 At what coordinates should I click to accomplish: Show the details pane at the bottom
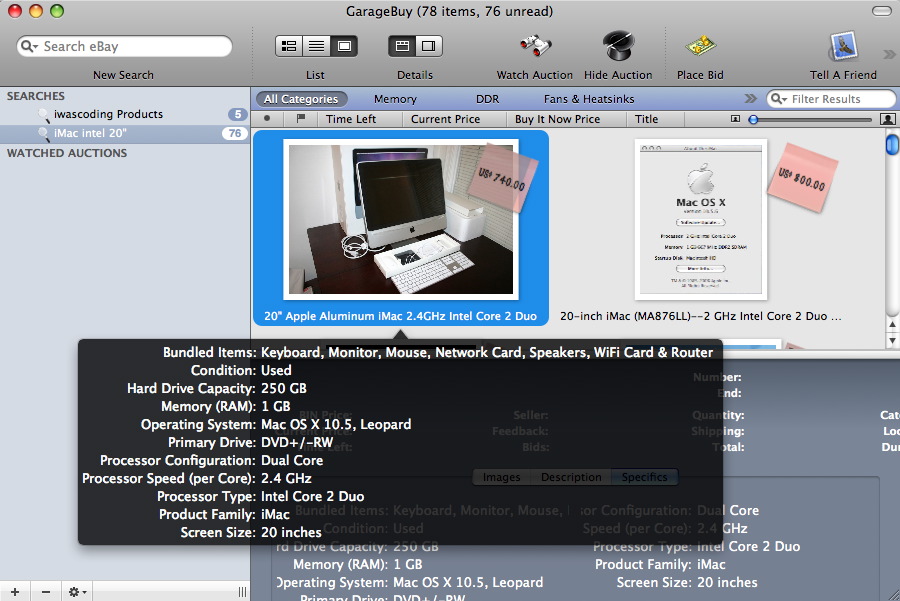(402, 46)
